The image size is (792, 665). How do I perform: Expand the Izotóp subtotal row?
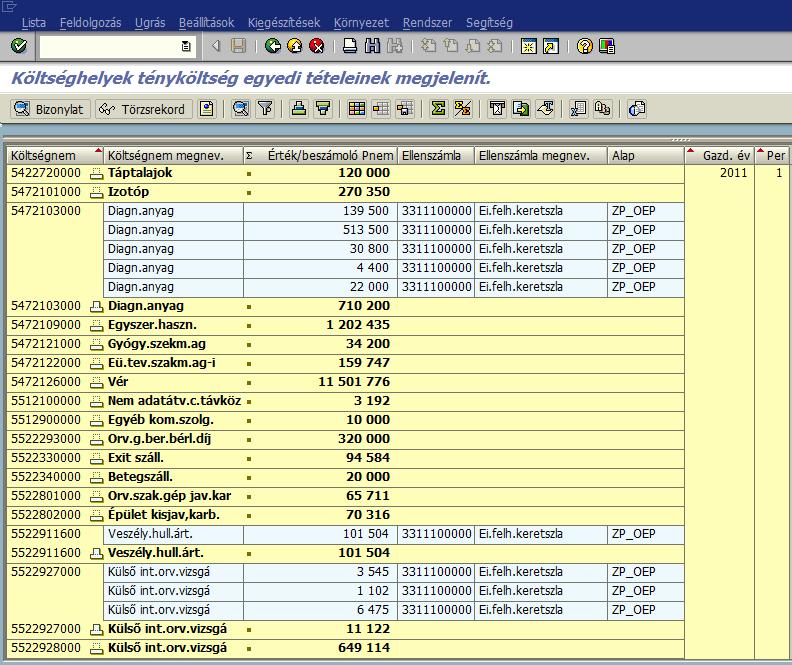96,193
